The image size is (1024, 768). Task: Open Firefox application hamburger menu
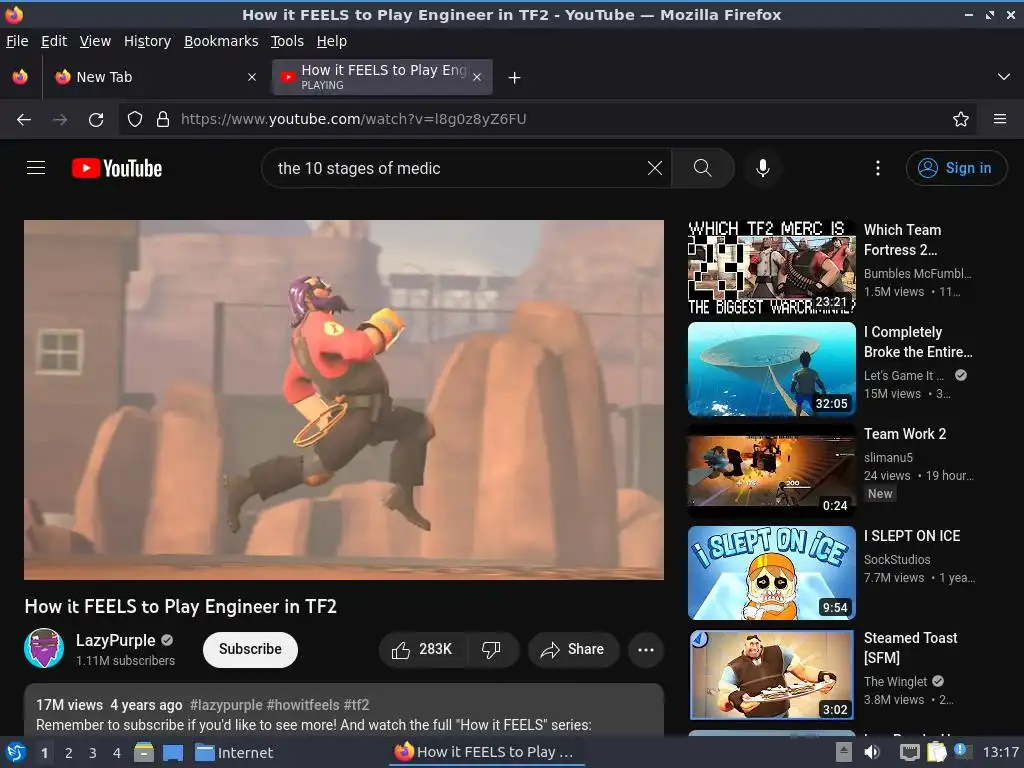point(1000,119)
